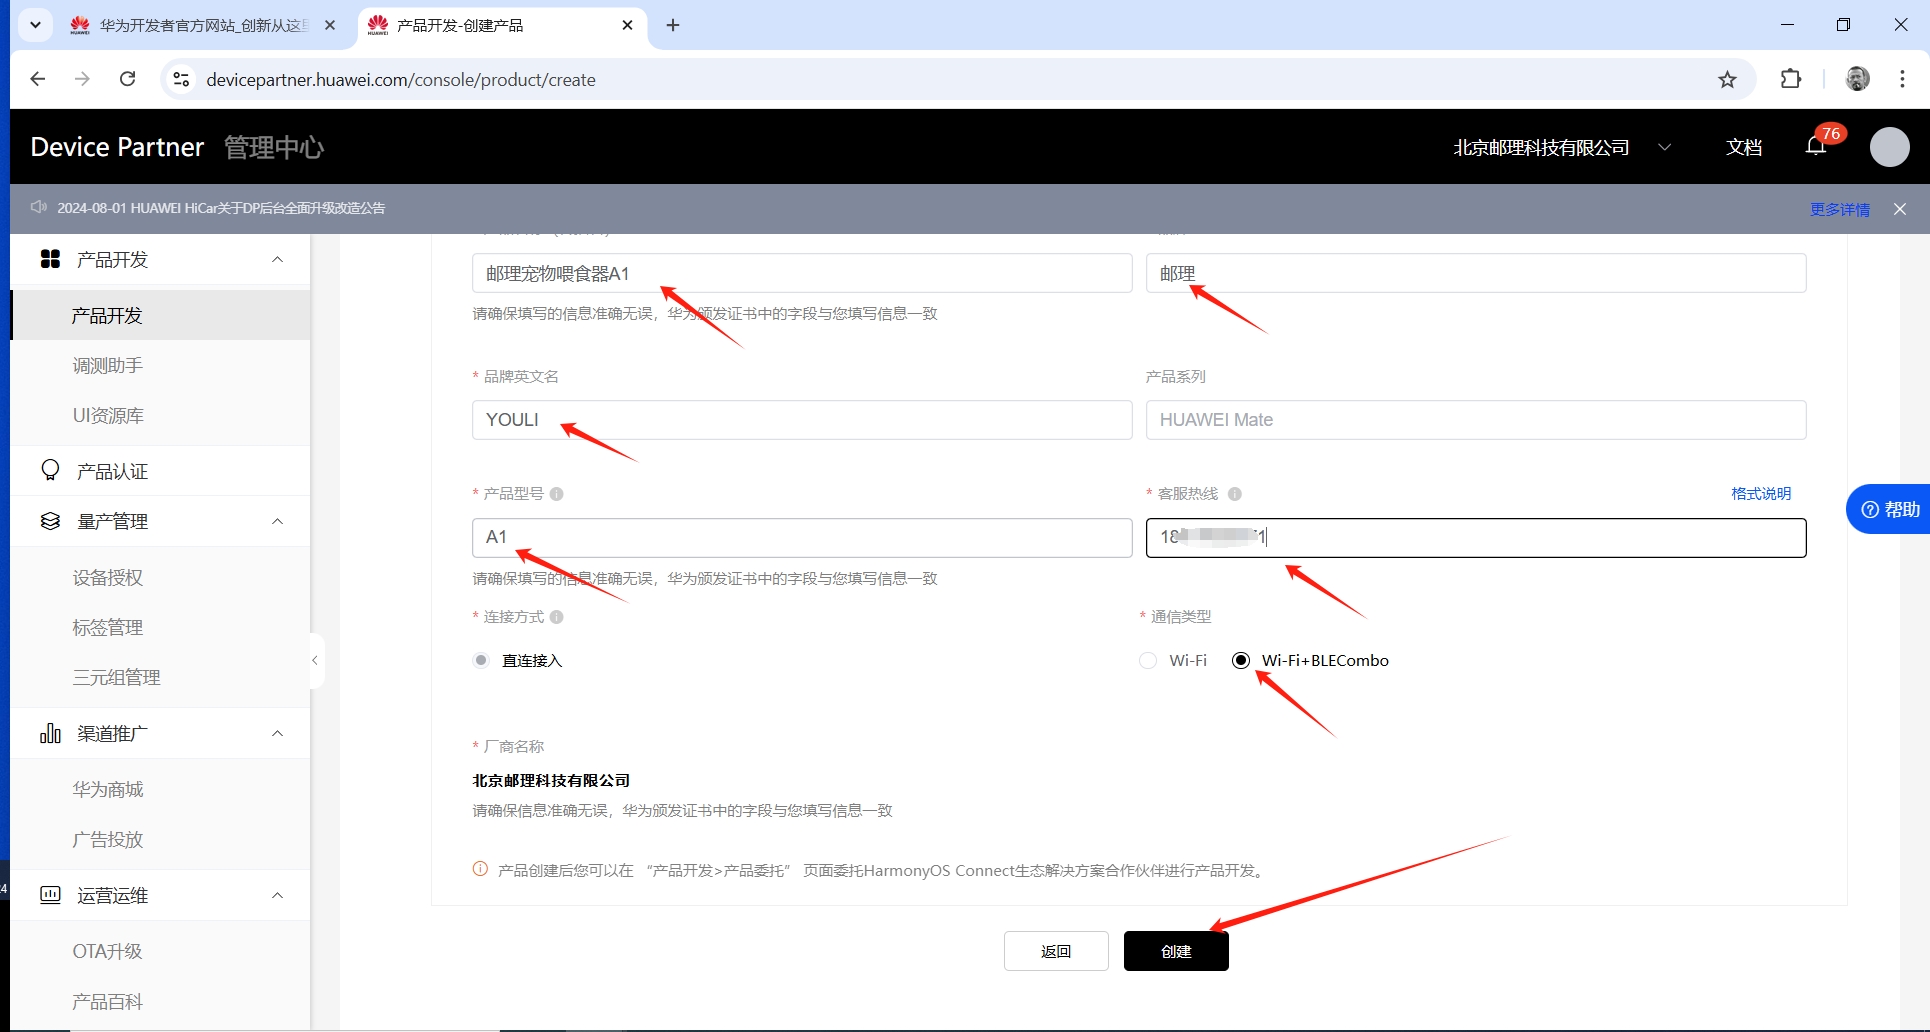Open the Chrome three-dot menu
Image resolution: width=1930 pixels, height=1032 pixels.
1902,79
